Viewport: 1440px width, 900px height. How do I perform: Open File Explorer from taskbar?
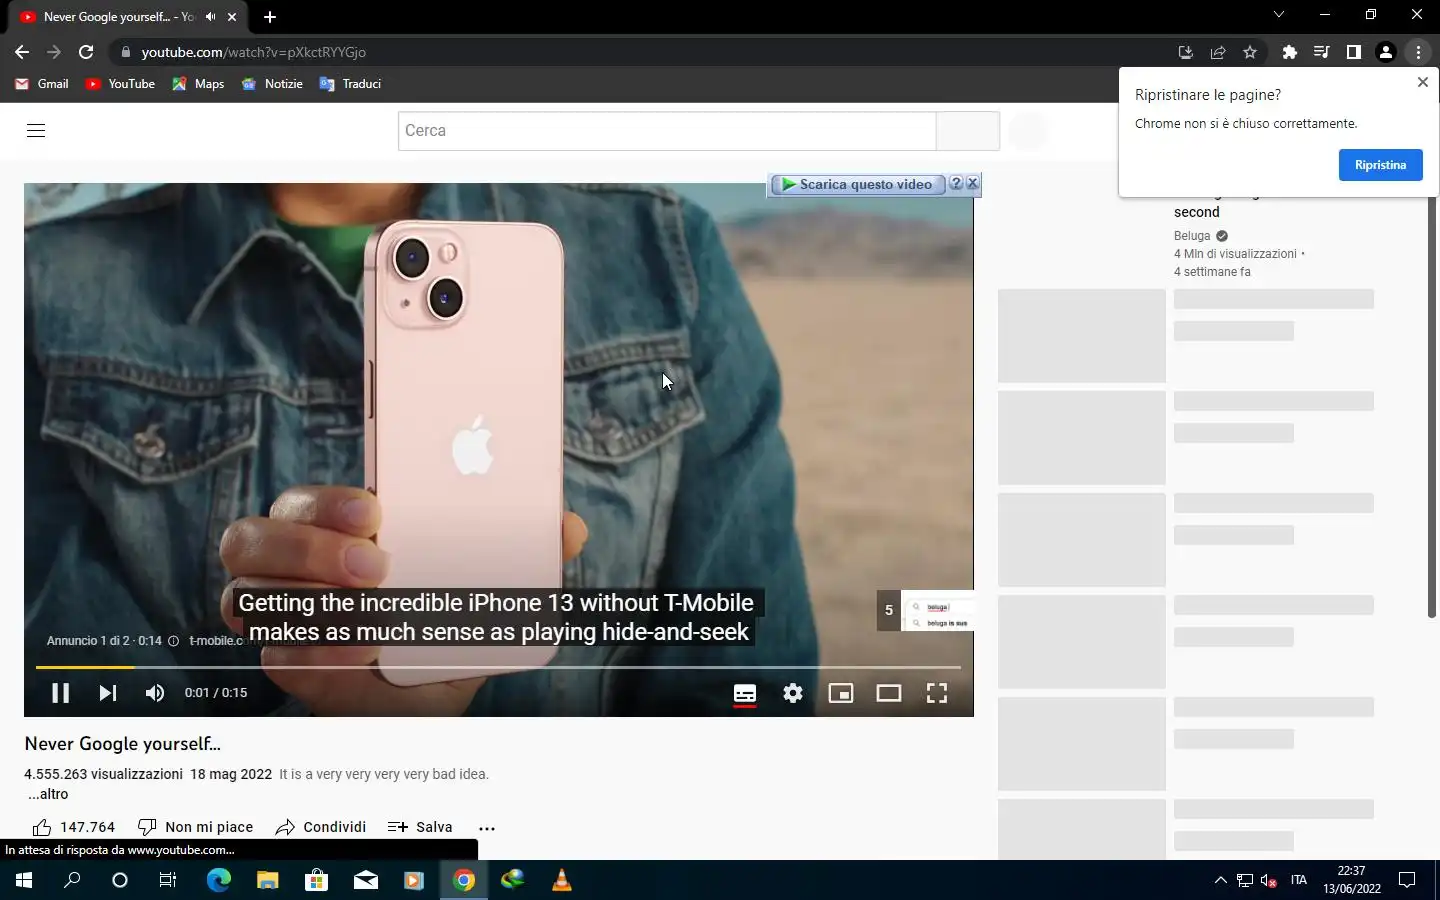[267, 880]
